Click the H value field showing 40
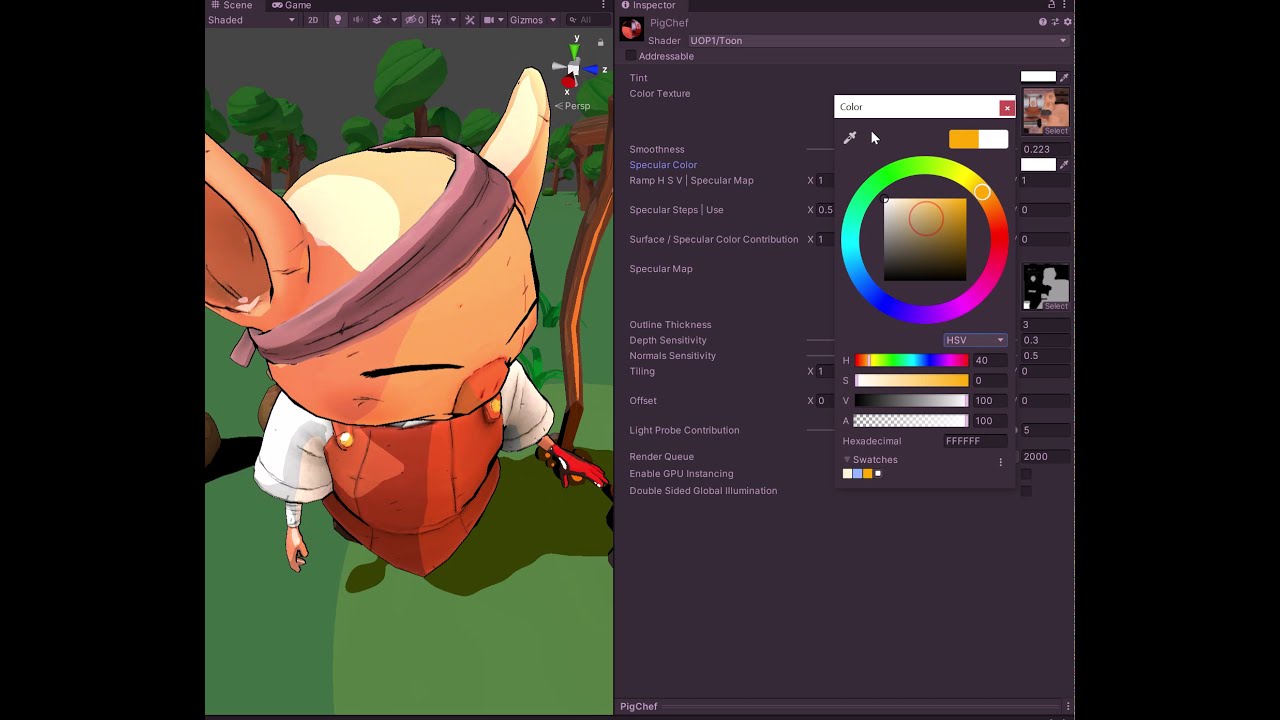1280x720 pixels. [990, 361]
